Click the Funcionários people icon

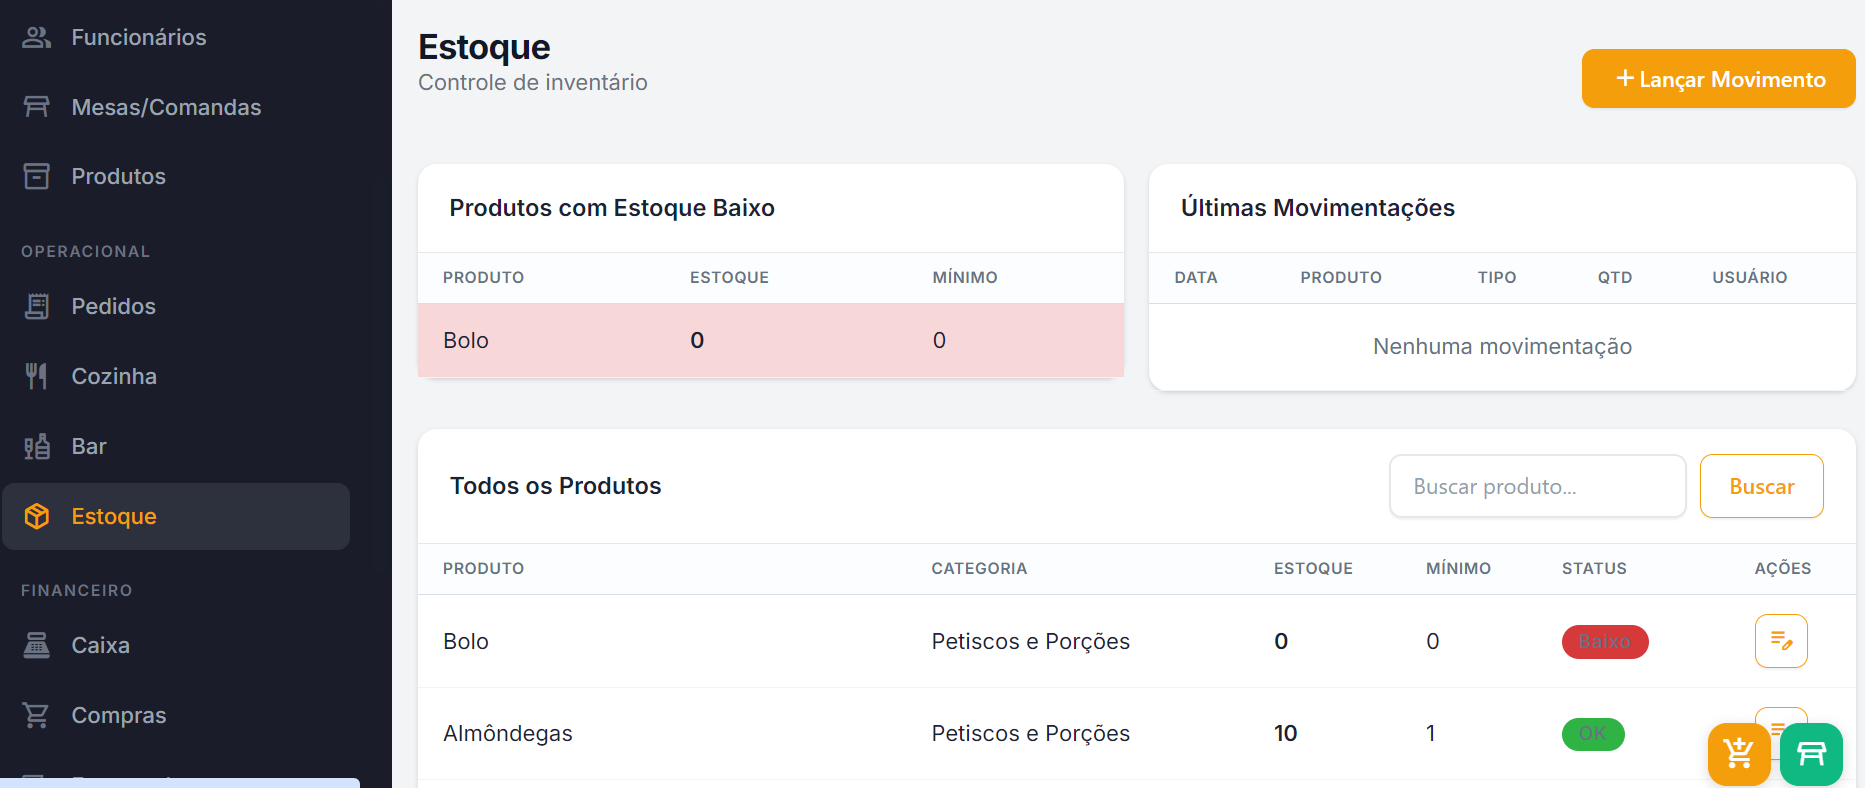click(37, 37)
